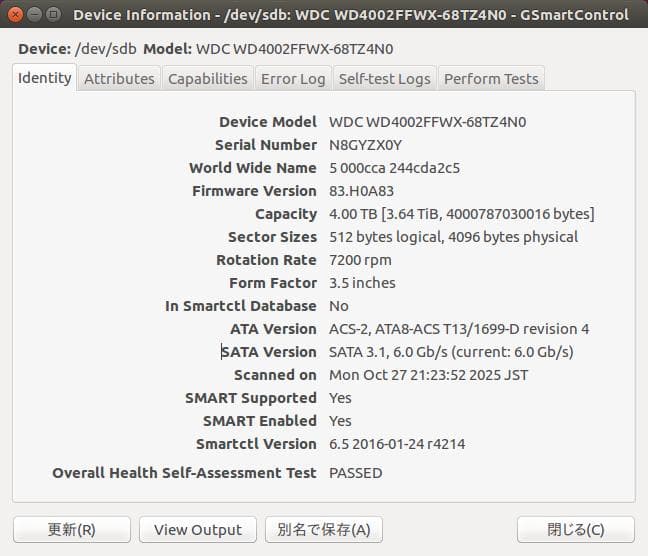The image size is (648, 556).
Task: Switch to the Identity tab
Action: [x=44, y=78]
